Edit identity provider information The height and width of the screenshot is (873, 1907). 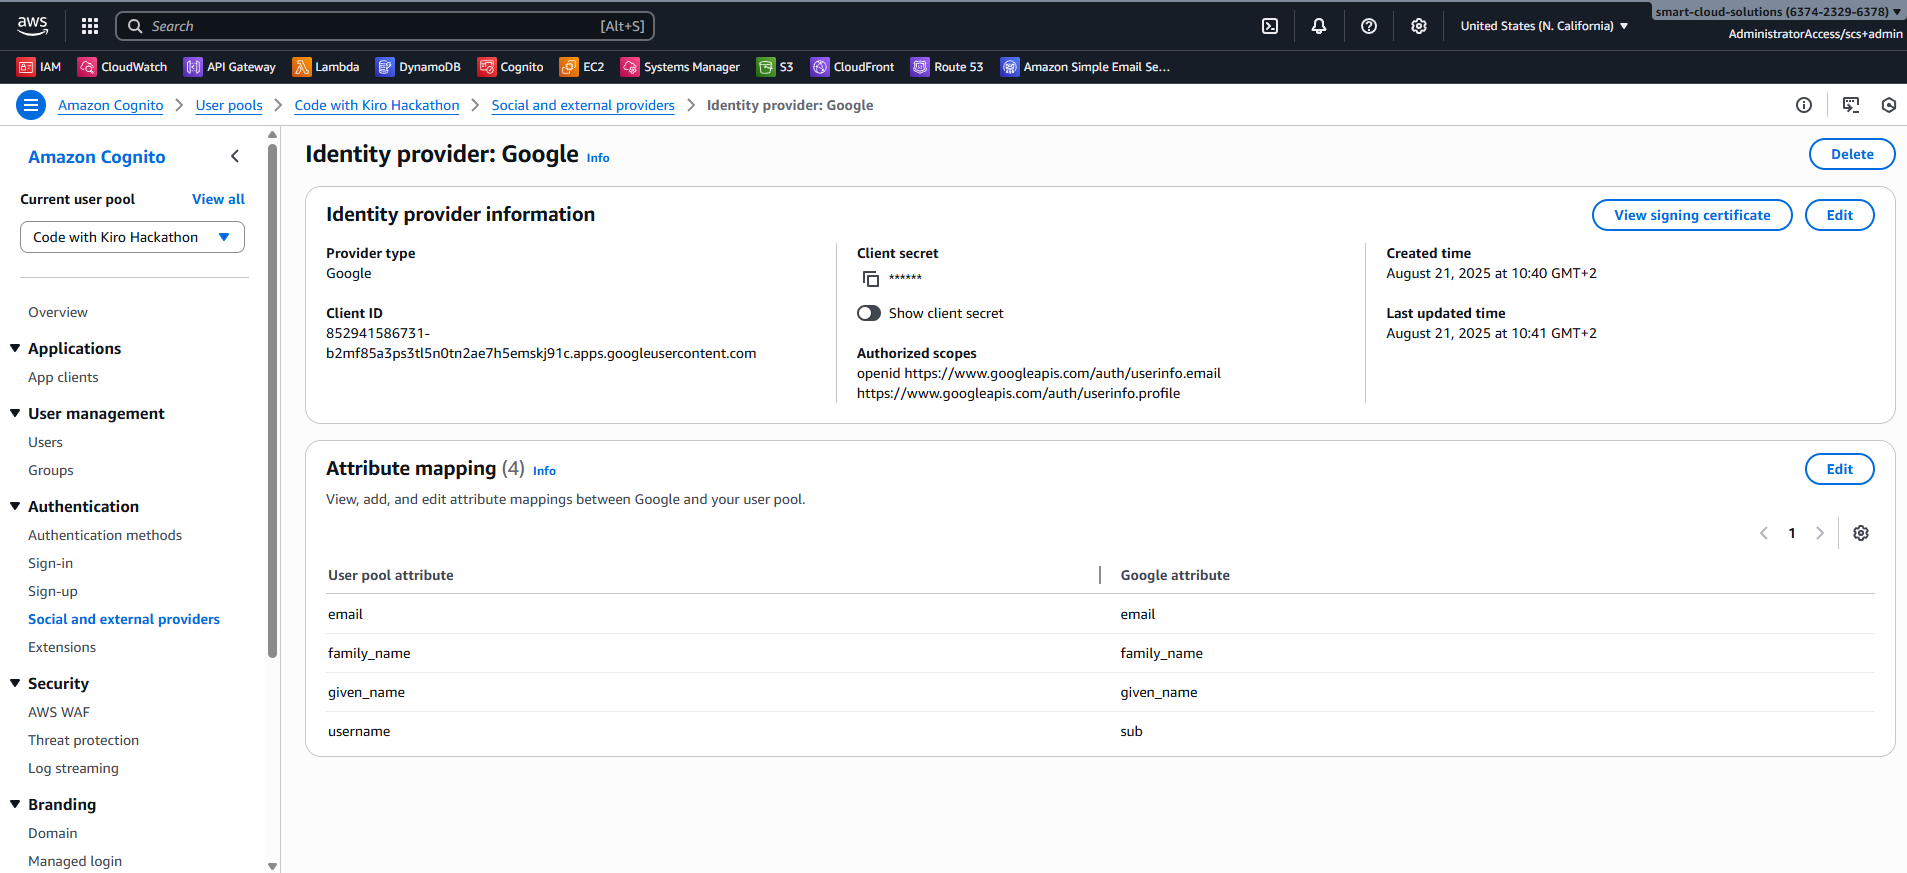pos(1839,215)
